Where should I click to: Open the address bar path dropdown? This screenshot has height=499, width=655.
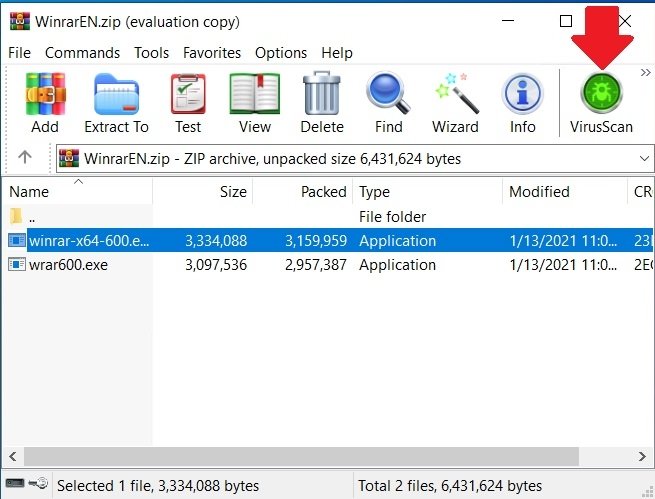pyautogui.click(x=644, y=159)
